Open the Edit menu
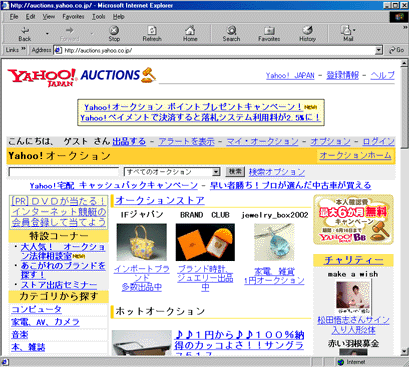The image size is (409, 367). pos(30,17)
